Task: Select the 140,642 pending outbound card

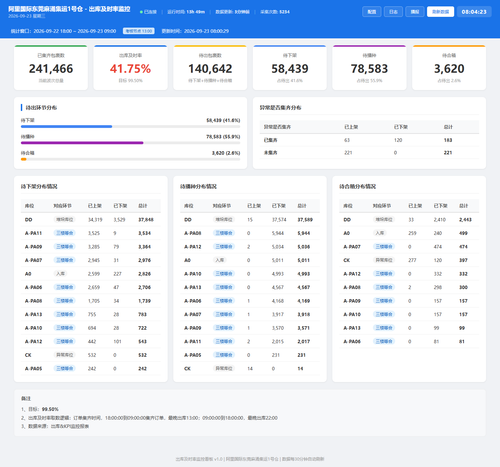Action: click(210, 68)
